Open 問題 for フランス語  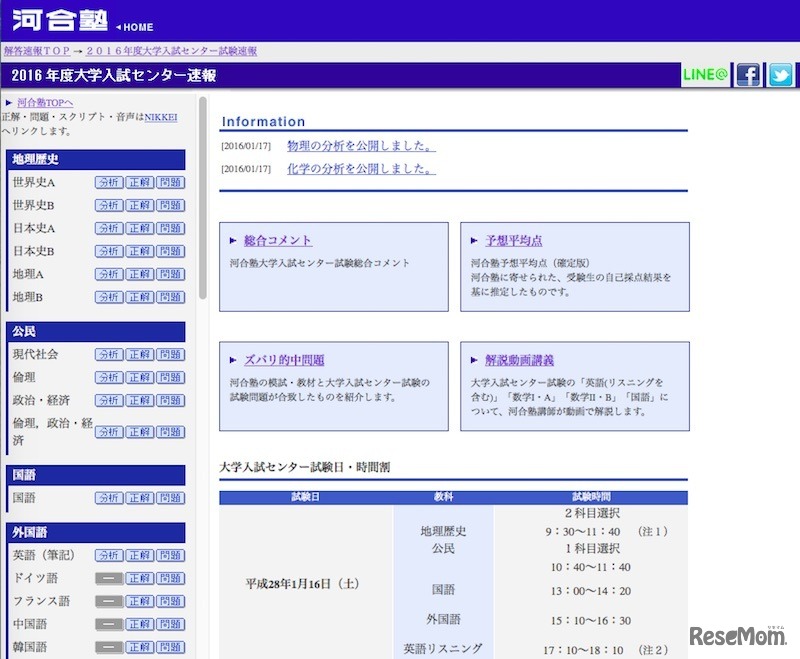pos(168,601)
